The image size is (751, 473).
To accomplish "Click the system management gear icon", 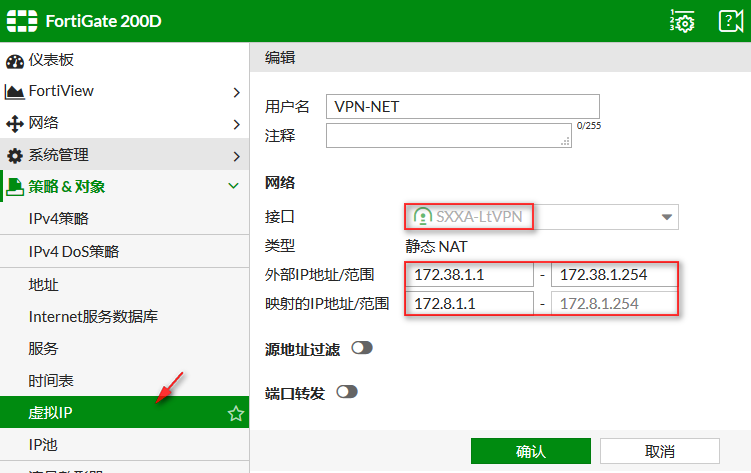I will coord(14,156).
